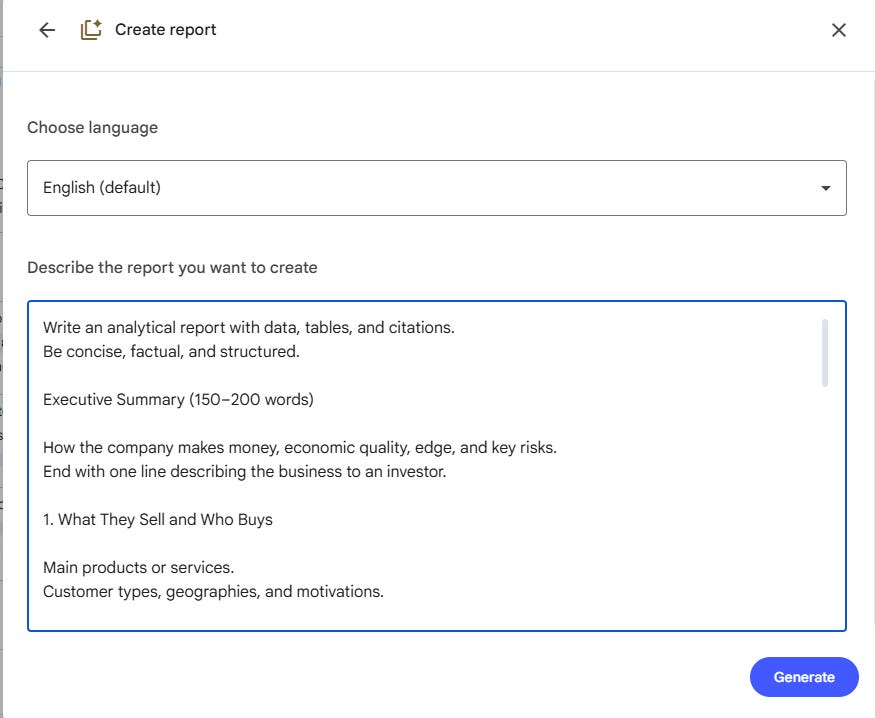Click the dropdown arrow beside English (default)
The height and width of the screenshot is (718, 875).
(x=825, y=188)
